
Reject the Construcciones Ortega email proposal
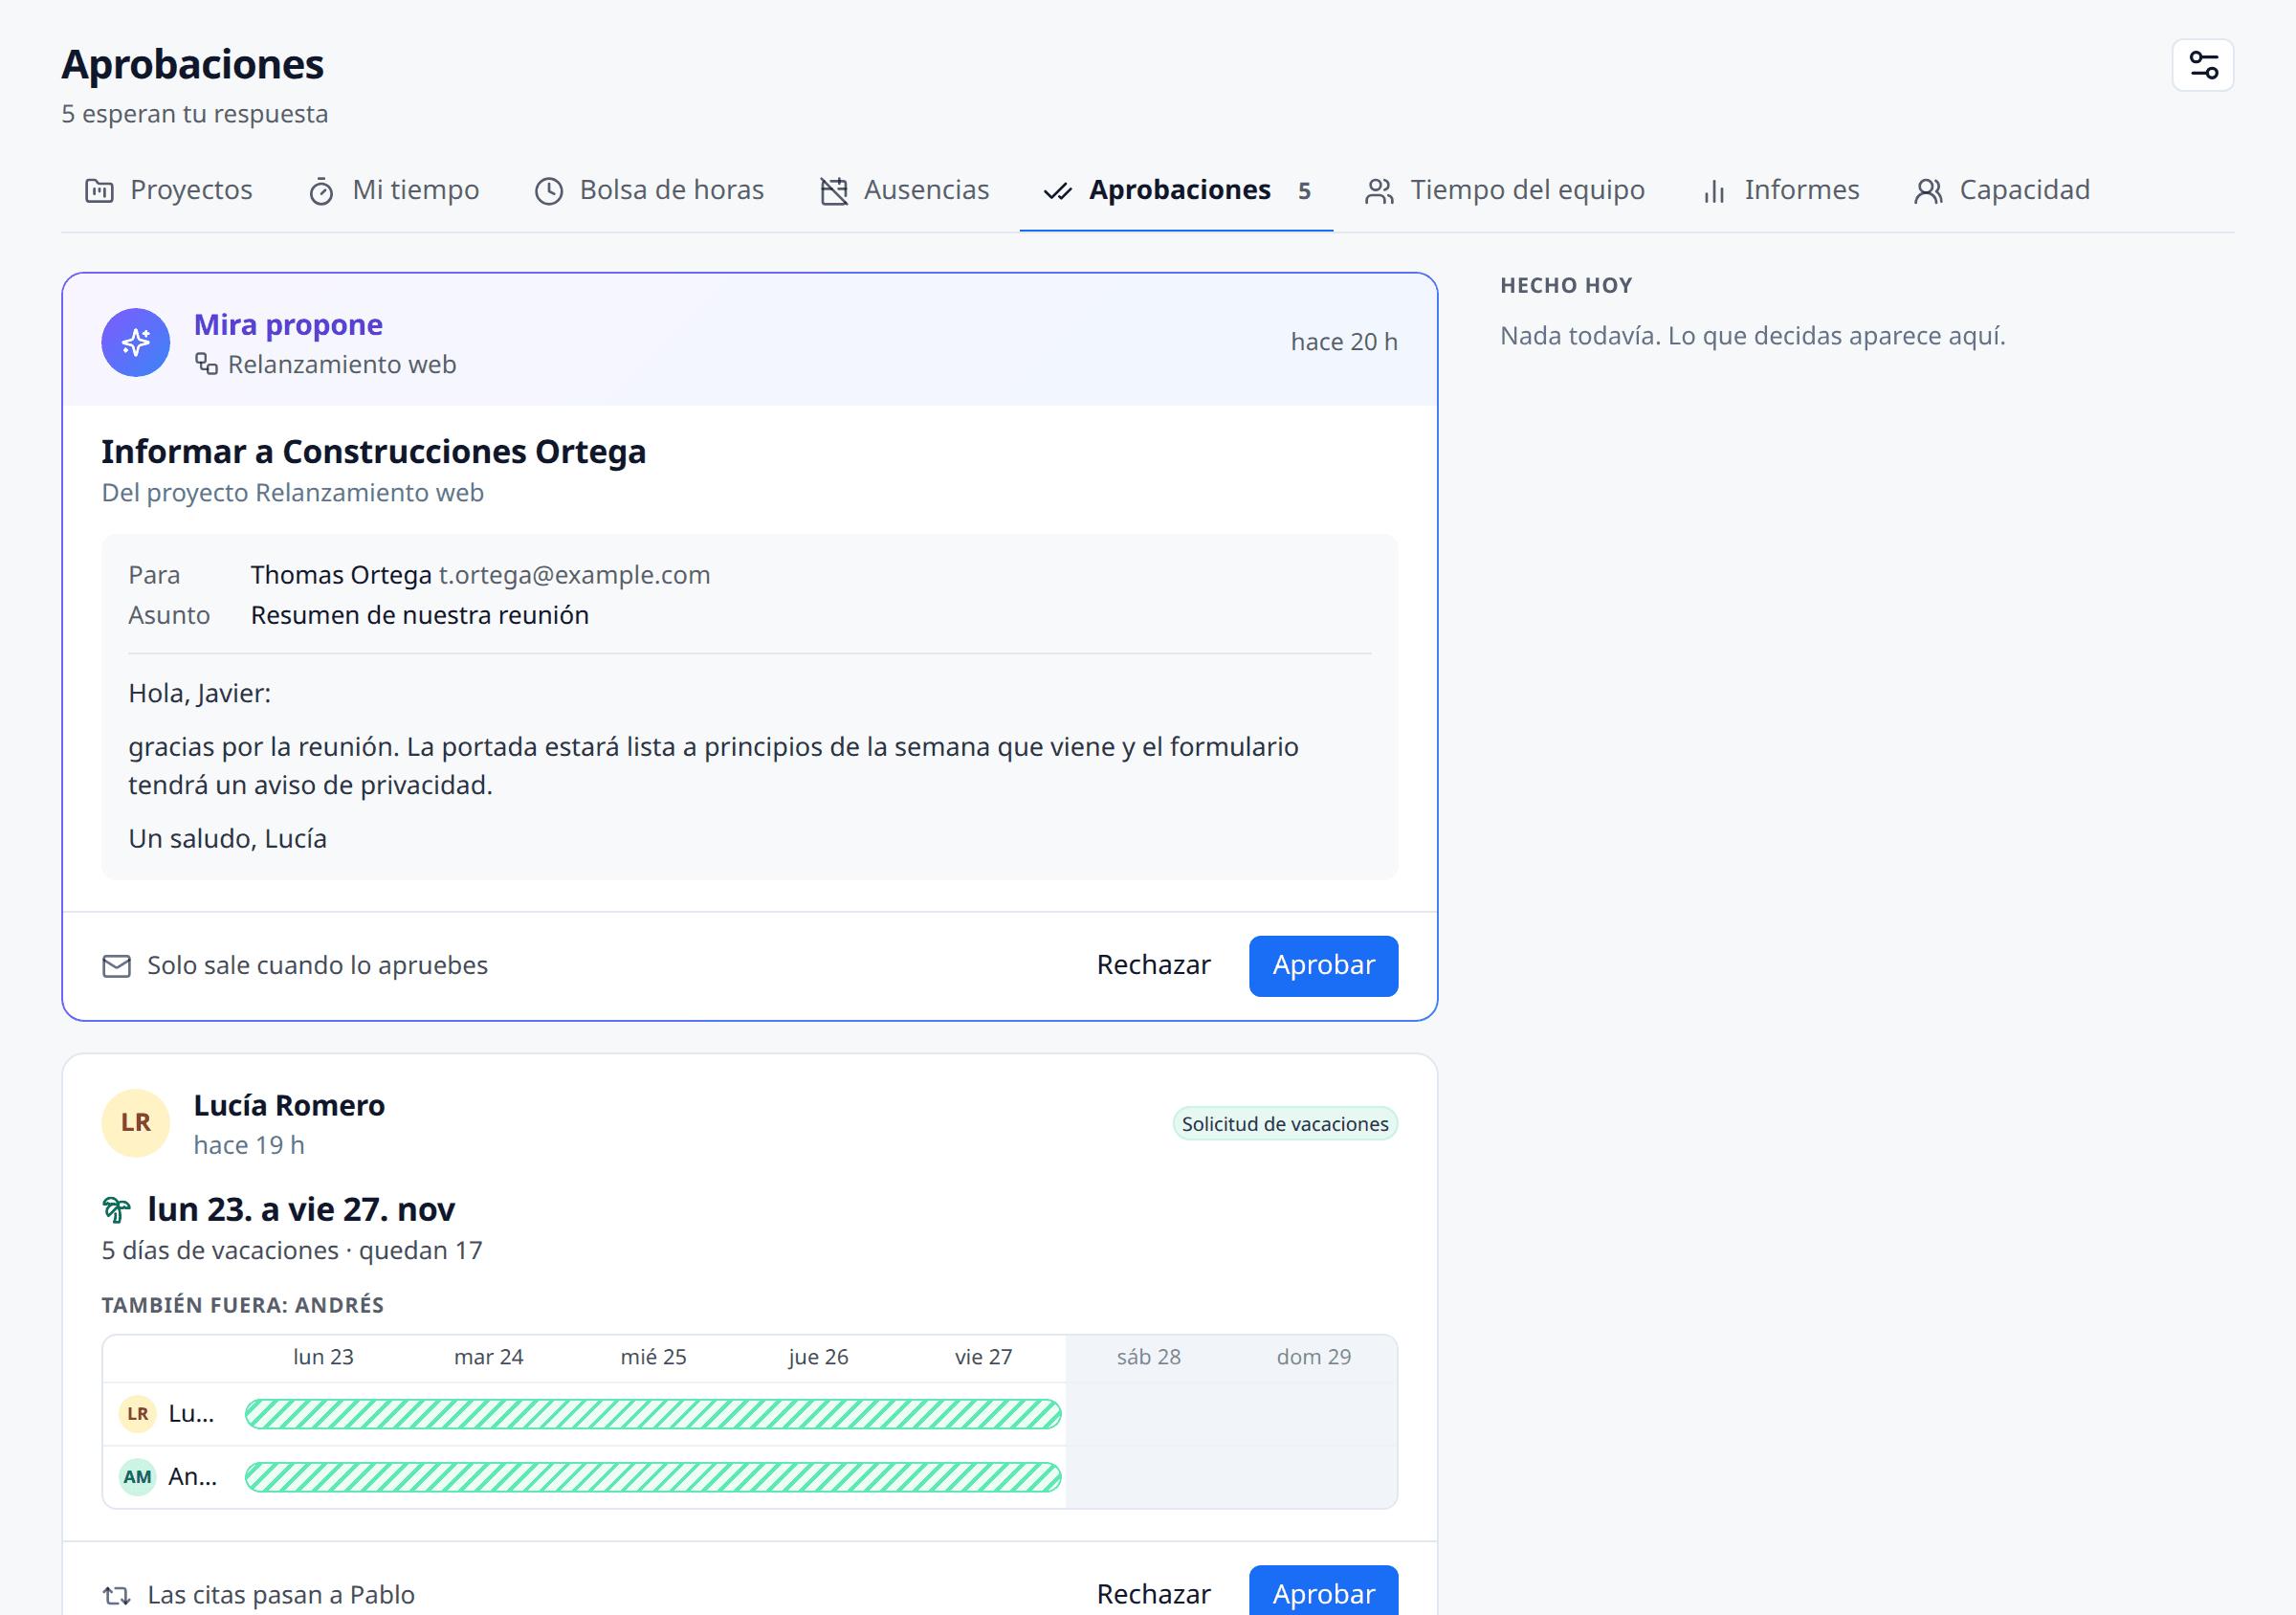[x=1153, y=965]
